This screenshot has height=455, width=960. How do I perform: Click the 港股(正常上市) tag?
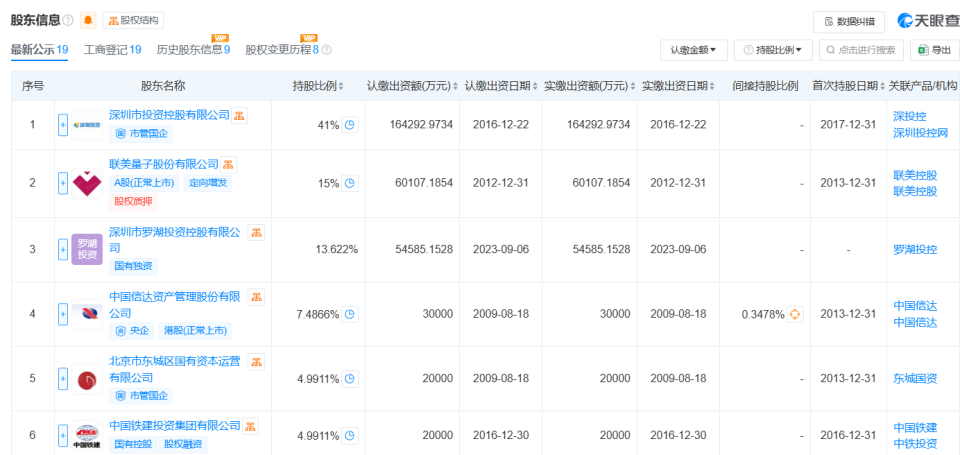(x=195, y=331)
